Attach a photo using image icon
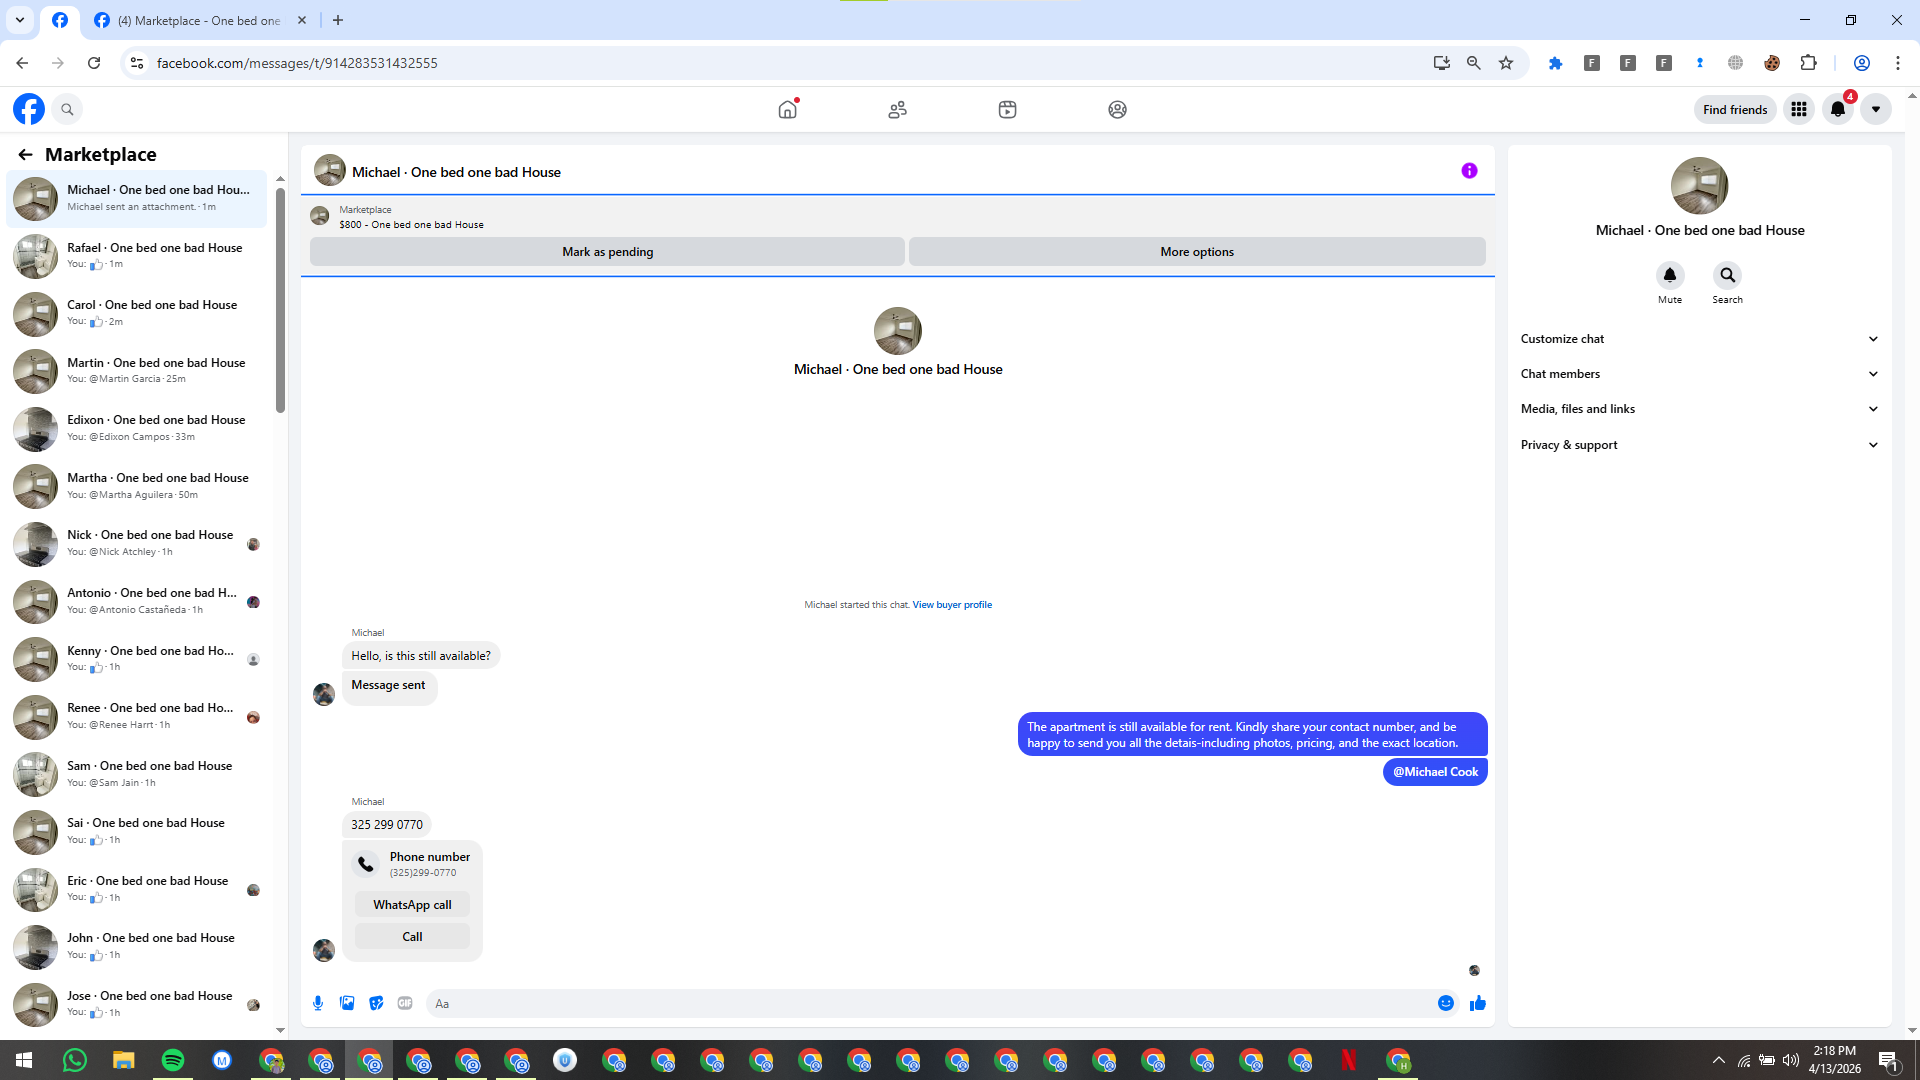The image size is (1920, 1080). [347, 1003]
